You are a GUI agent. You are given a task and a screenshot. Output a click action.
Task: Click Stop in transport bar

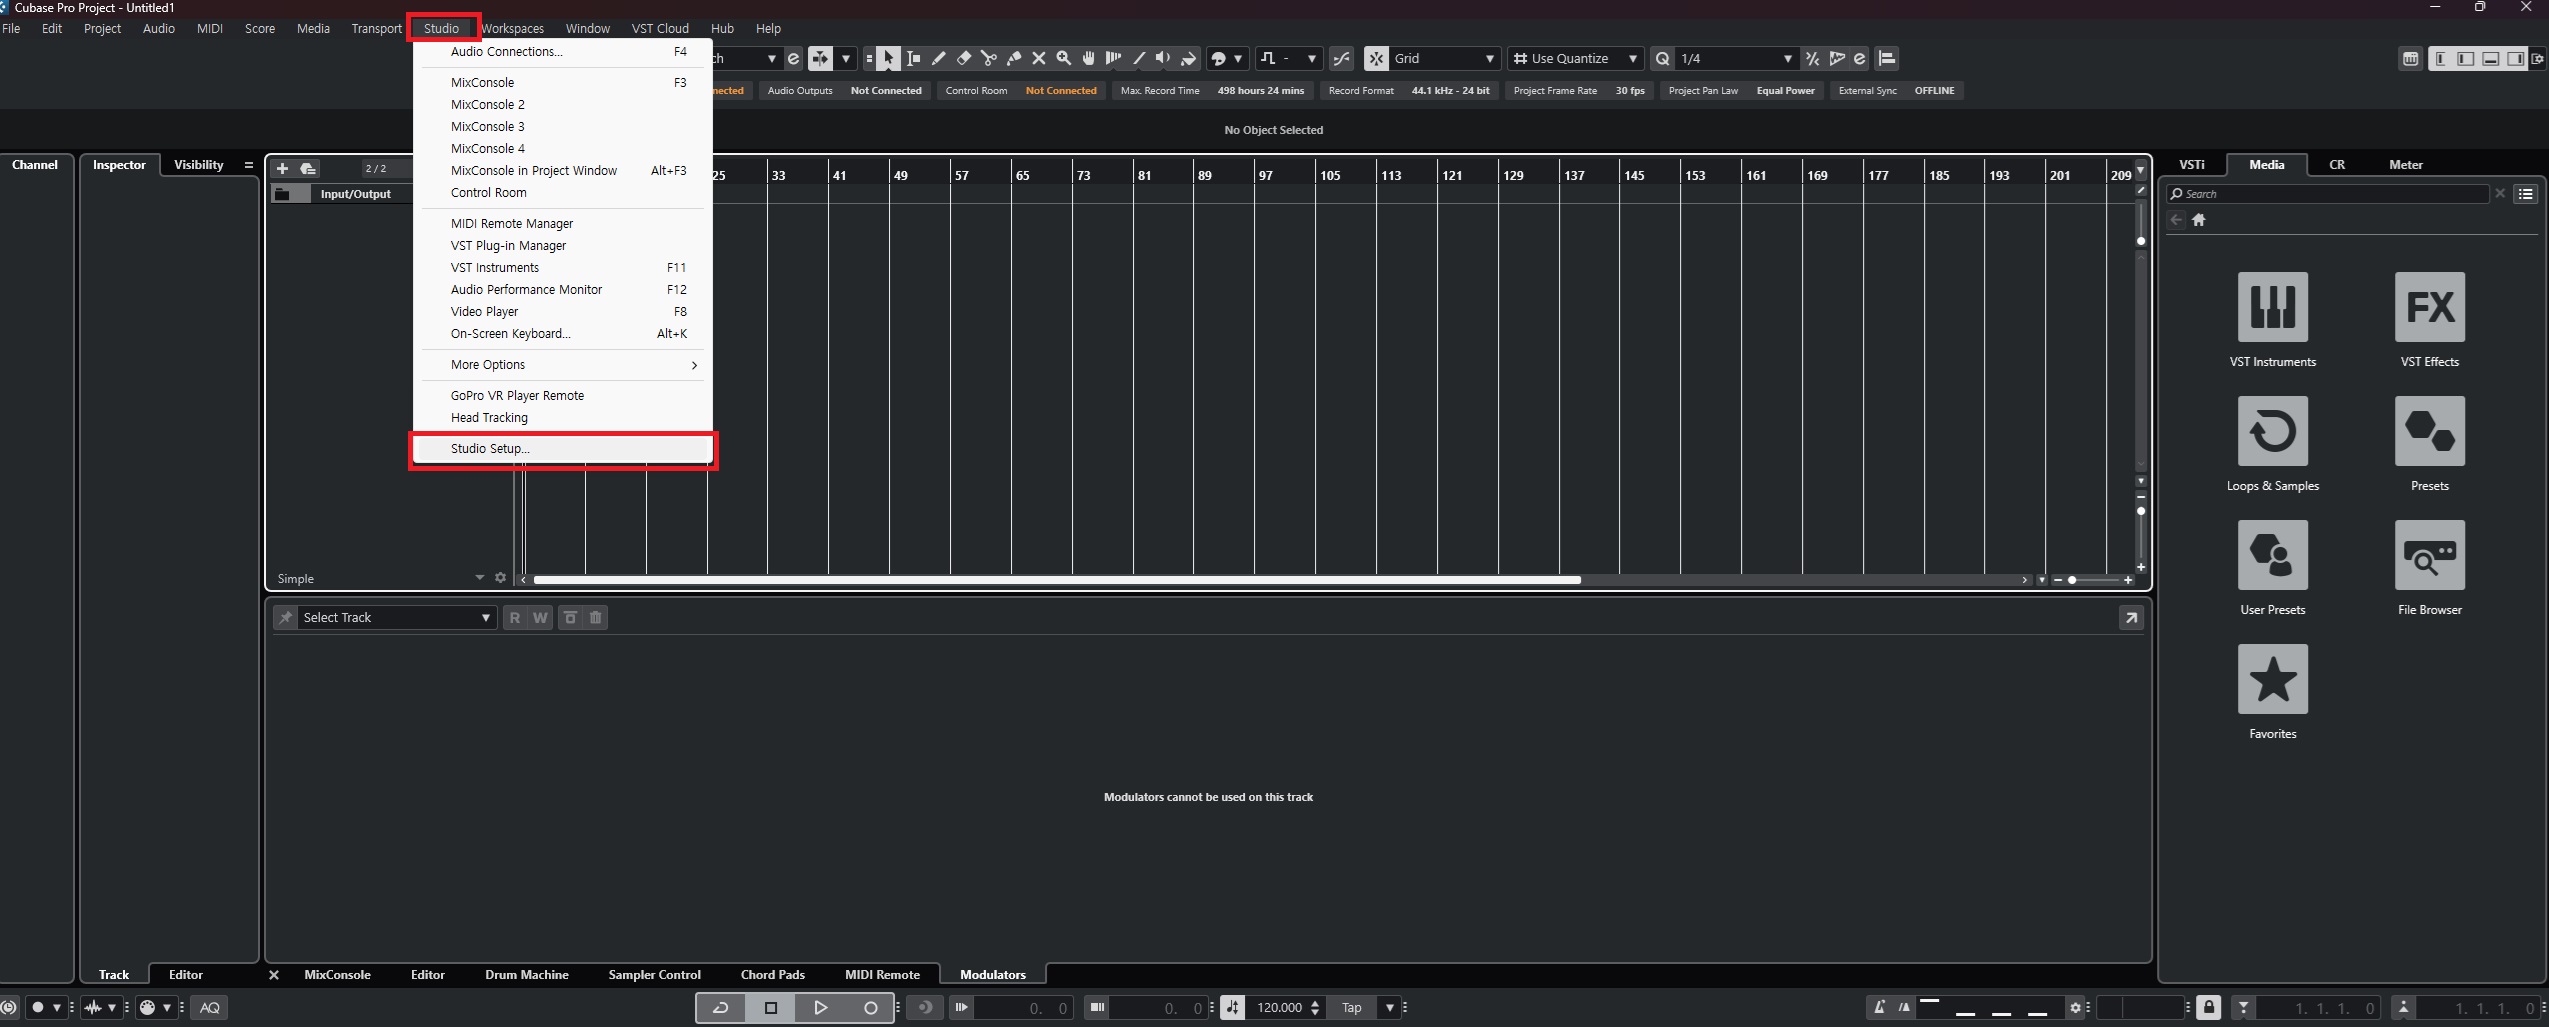(x=770, y=1008)
